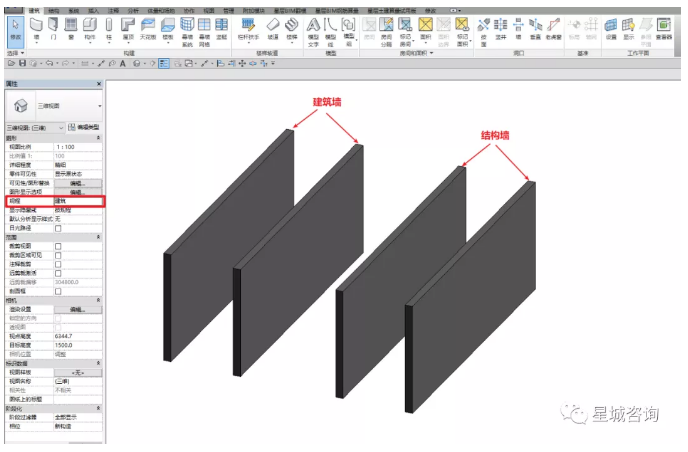Switch to the Annotate (注释) ribbon tab

tap(113, 10)
